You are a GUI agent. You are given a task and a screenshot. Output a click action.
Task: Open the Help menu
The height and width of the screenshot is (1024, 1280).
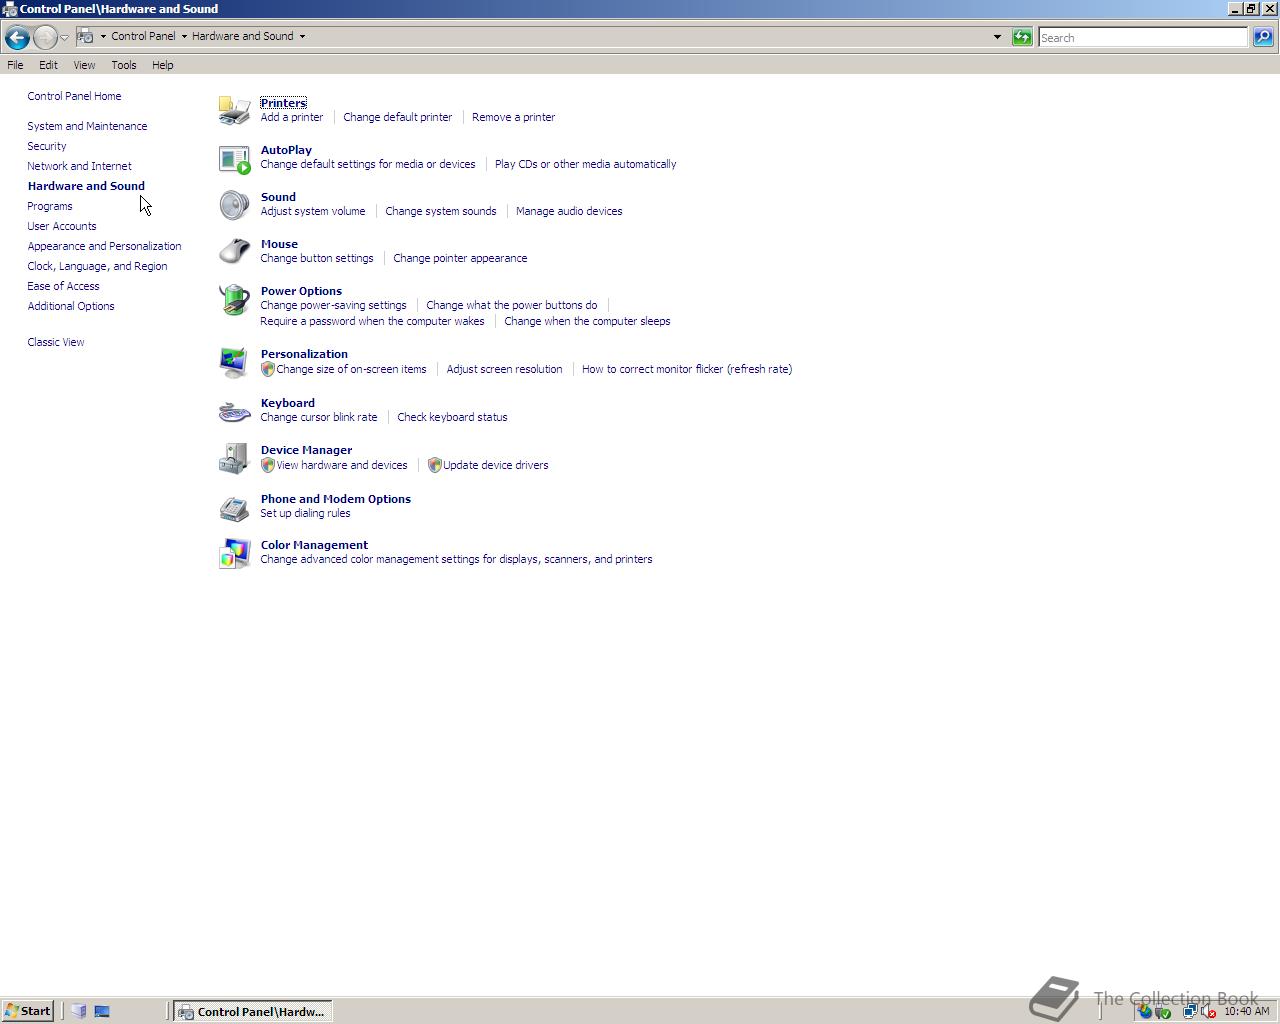(163, 65)
